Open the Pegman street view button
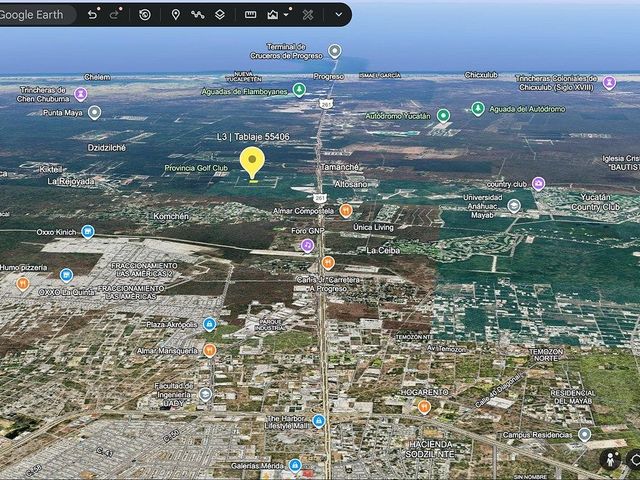This screenshot has width=640, height=480. tap(611, 459)
